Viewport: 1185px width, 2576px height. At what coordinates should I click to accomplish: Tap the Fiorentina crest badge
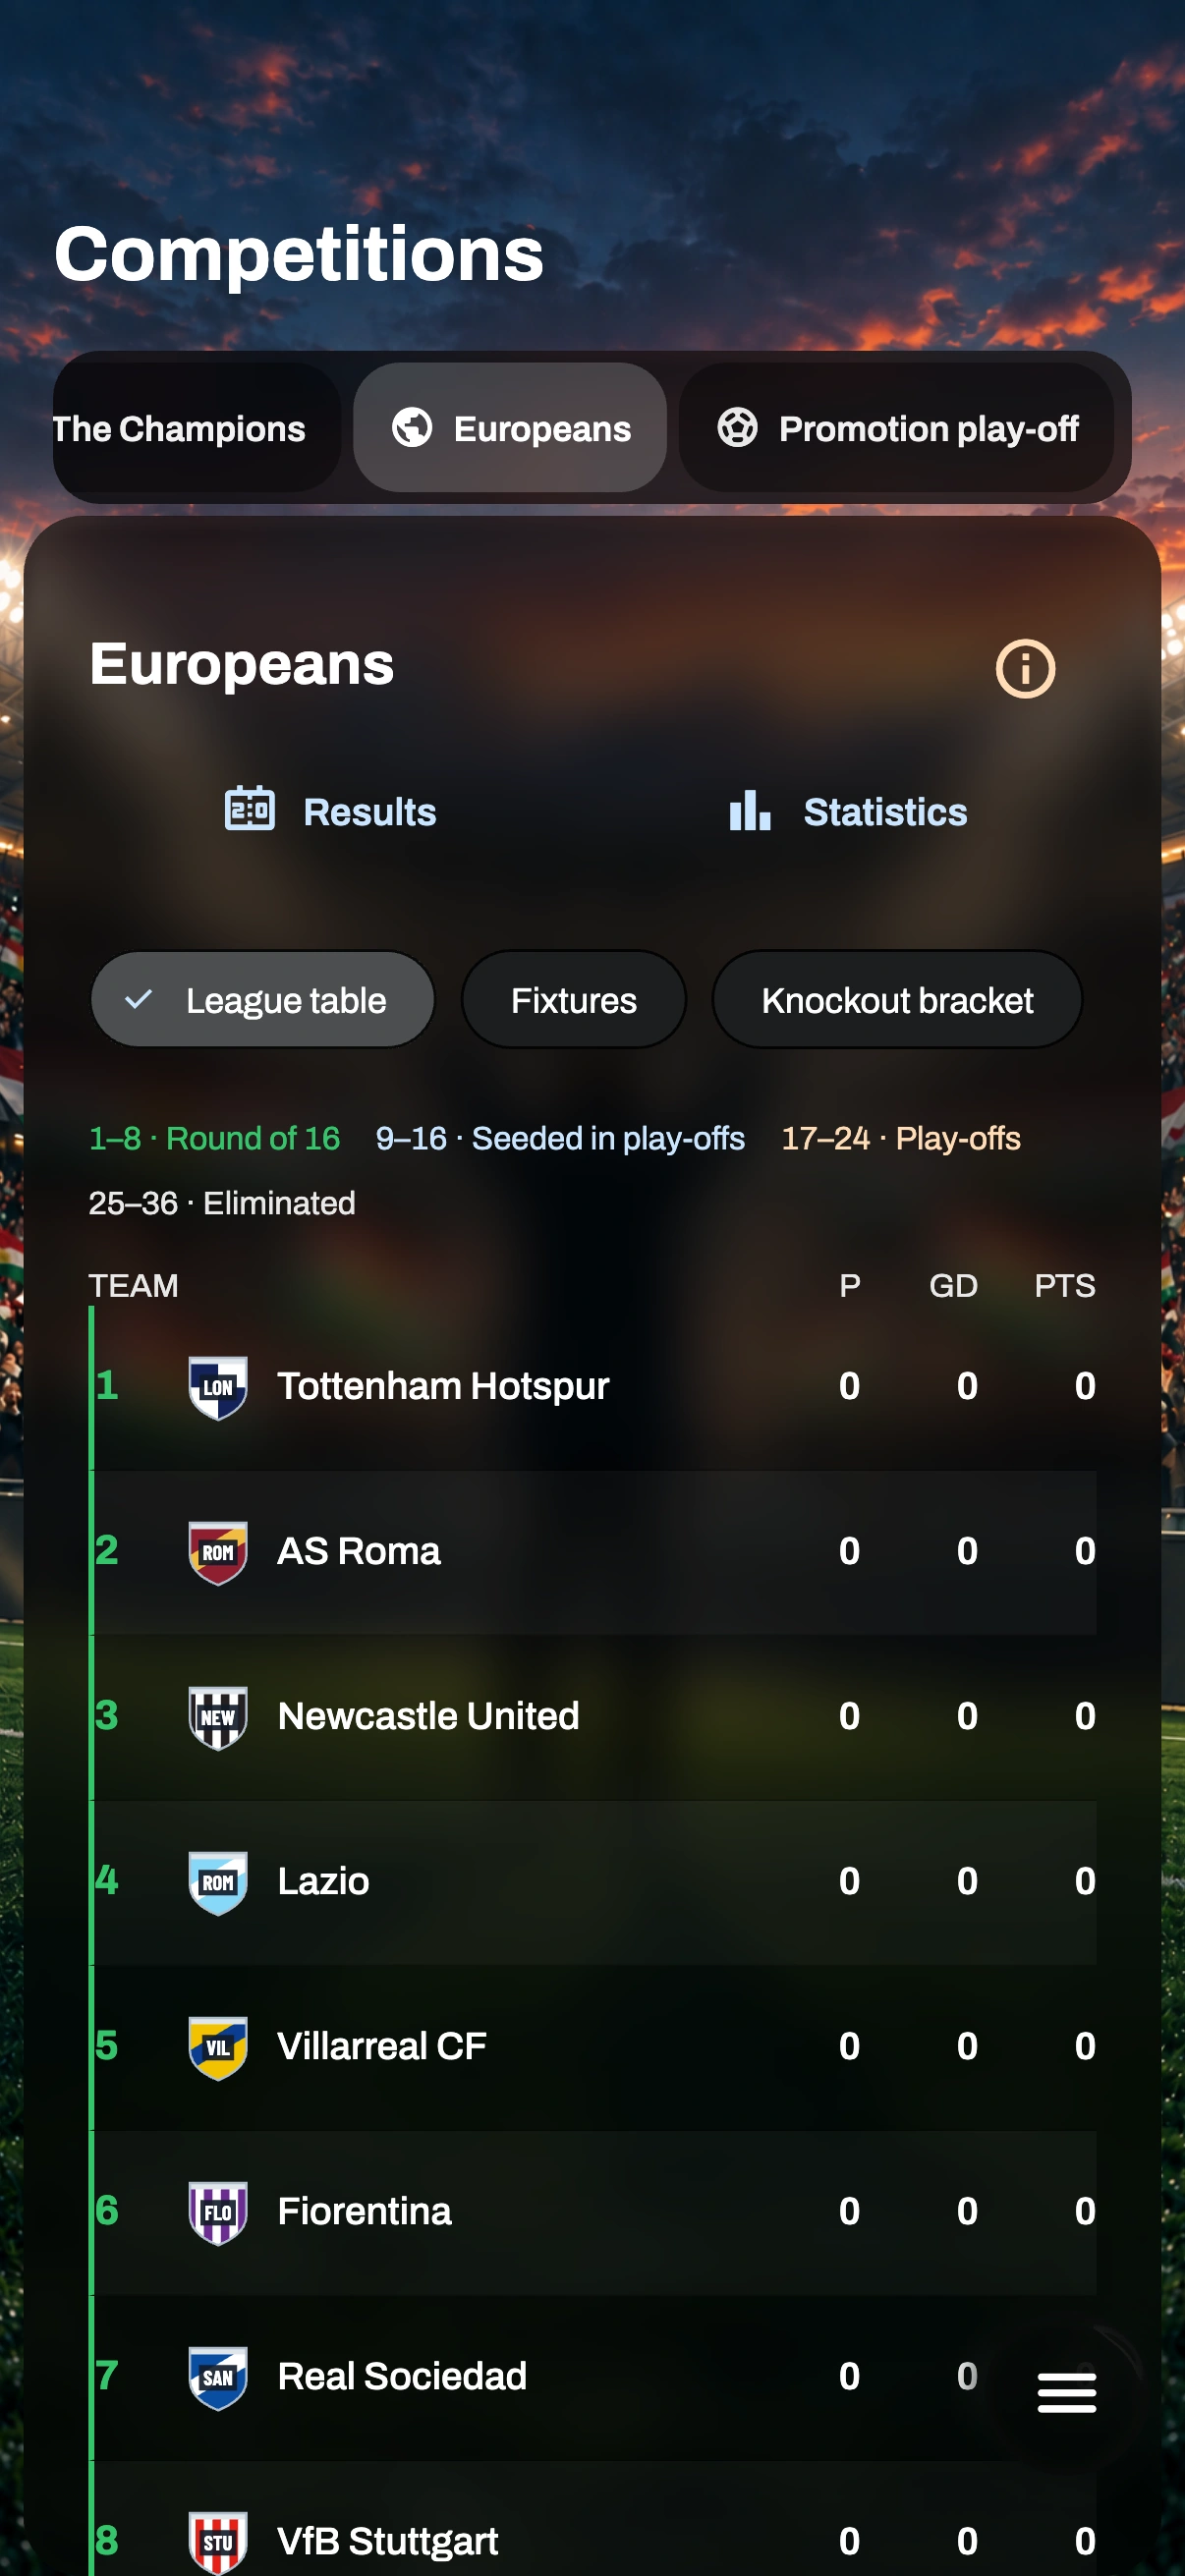pyautogui.click(x=218, y=2212)
